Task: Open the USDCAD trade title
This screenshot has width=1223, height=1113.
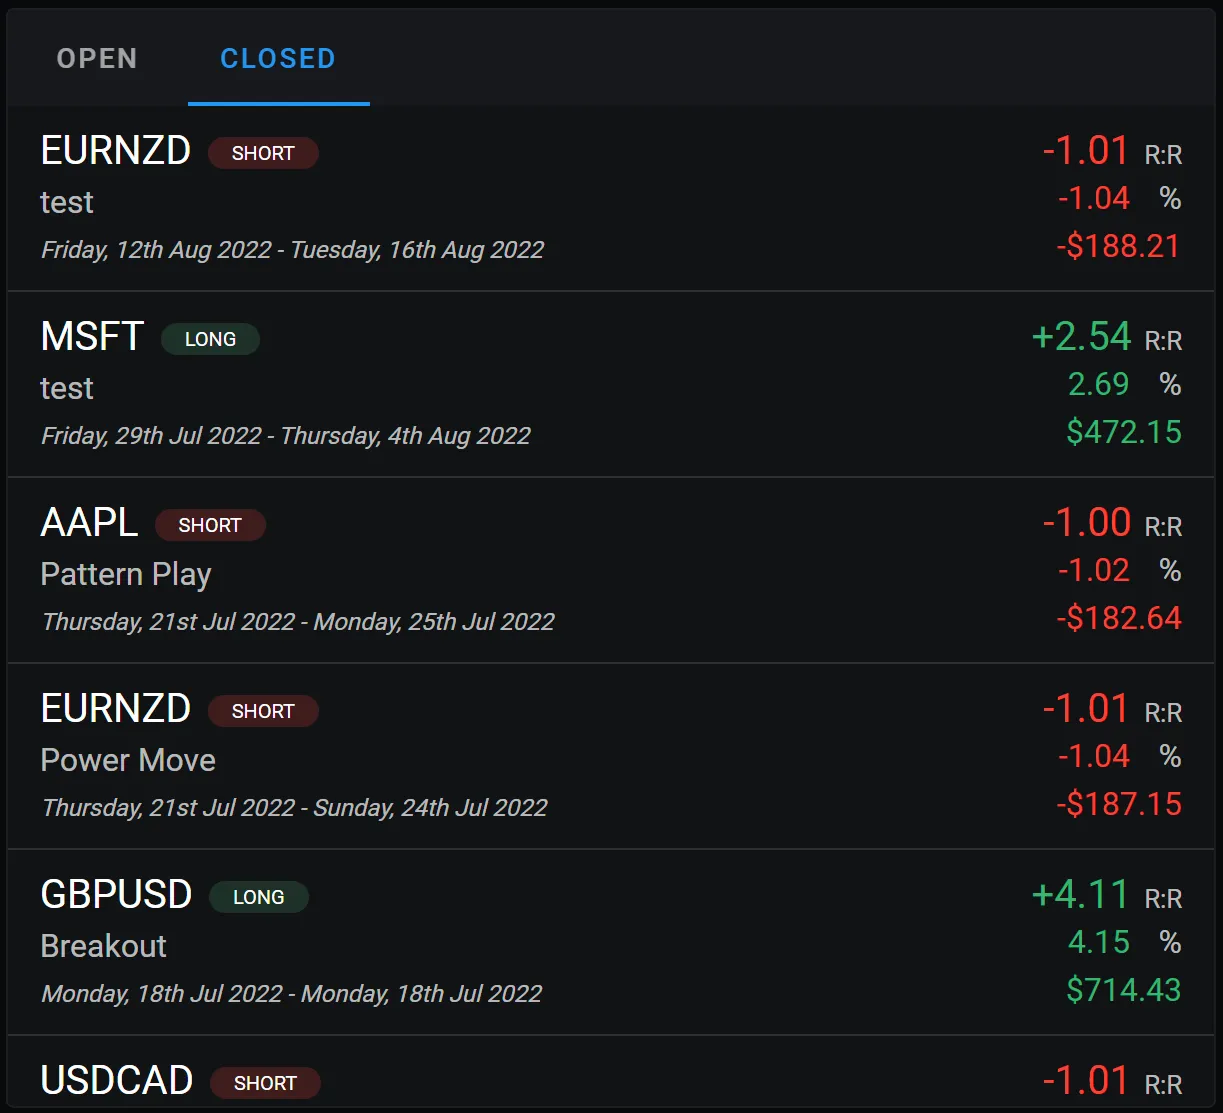Action: point(117,1081)
